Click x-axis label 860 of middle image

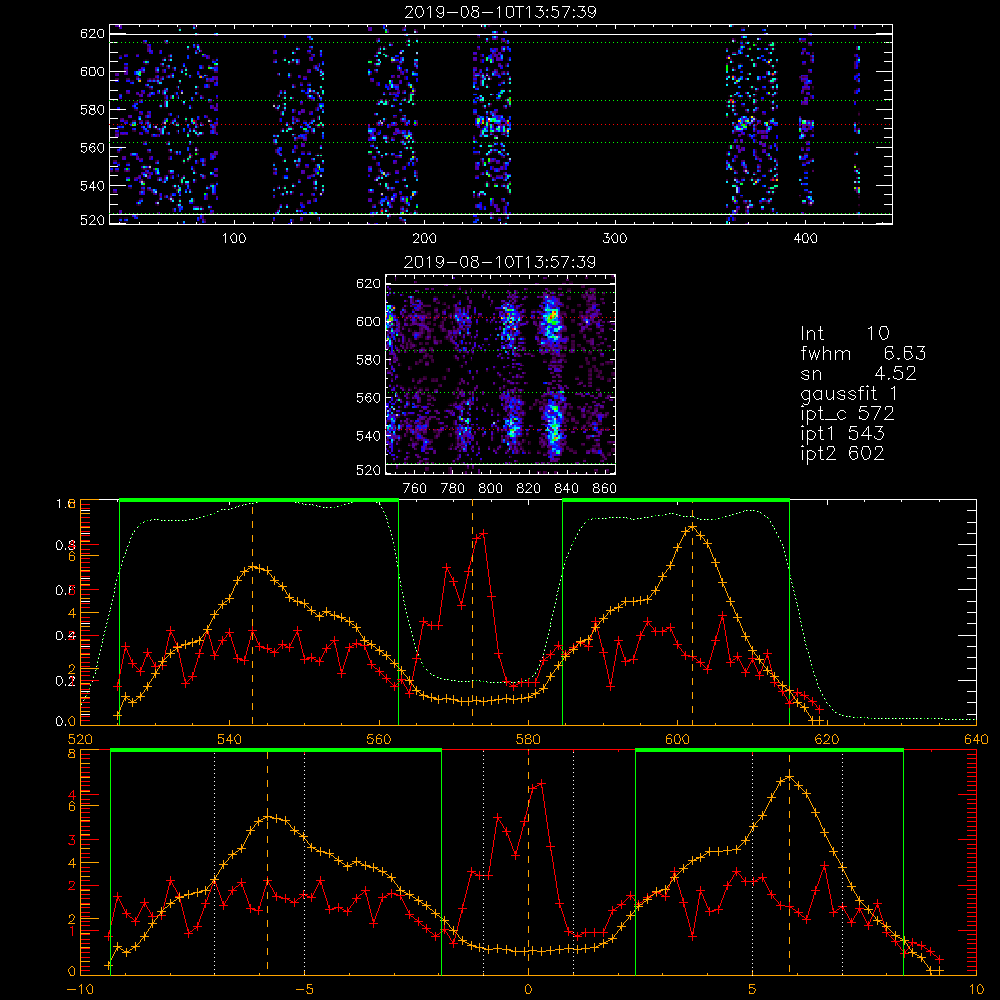point(605,489)
